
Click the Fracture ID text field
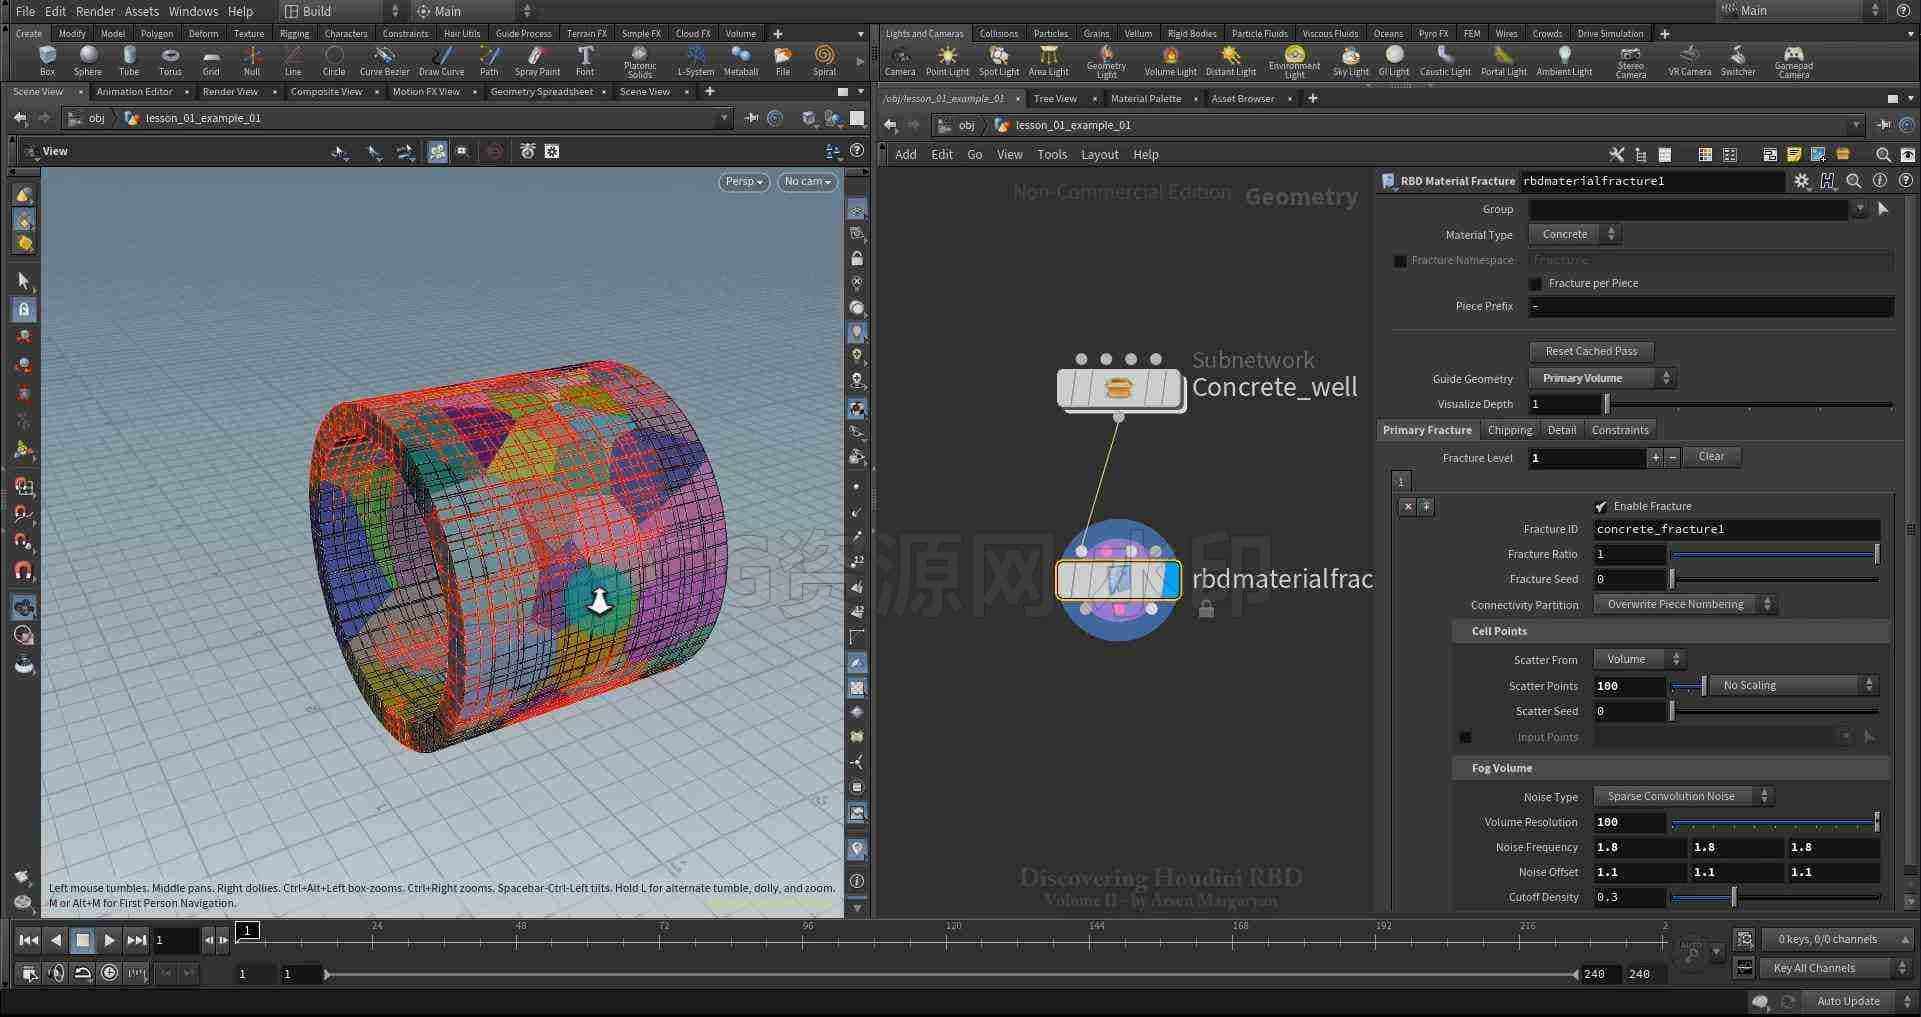point(1736,529)
